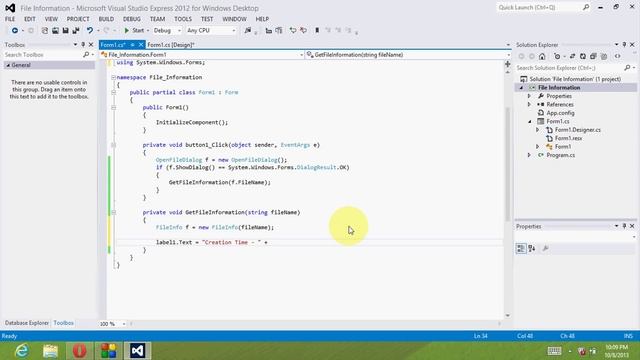The height and width of the screenshot is (360, 640).
Task: Open the BUILD menu
Action: tap(106, 19)
